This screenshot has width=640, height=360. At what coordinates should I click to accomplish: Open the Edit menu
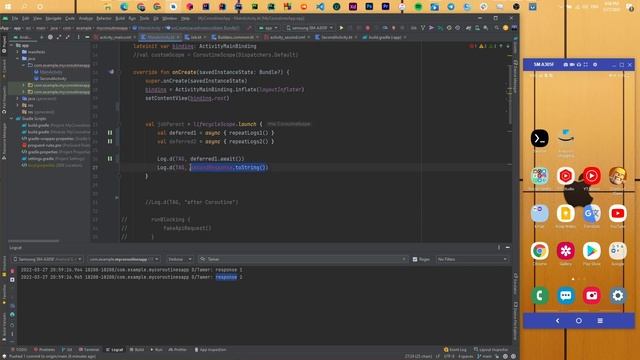pyautogui.click(x=26, y=18)
